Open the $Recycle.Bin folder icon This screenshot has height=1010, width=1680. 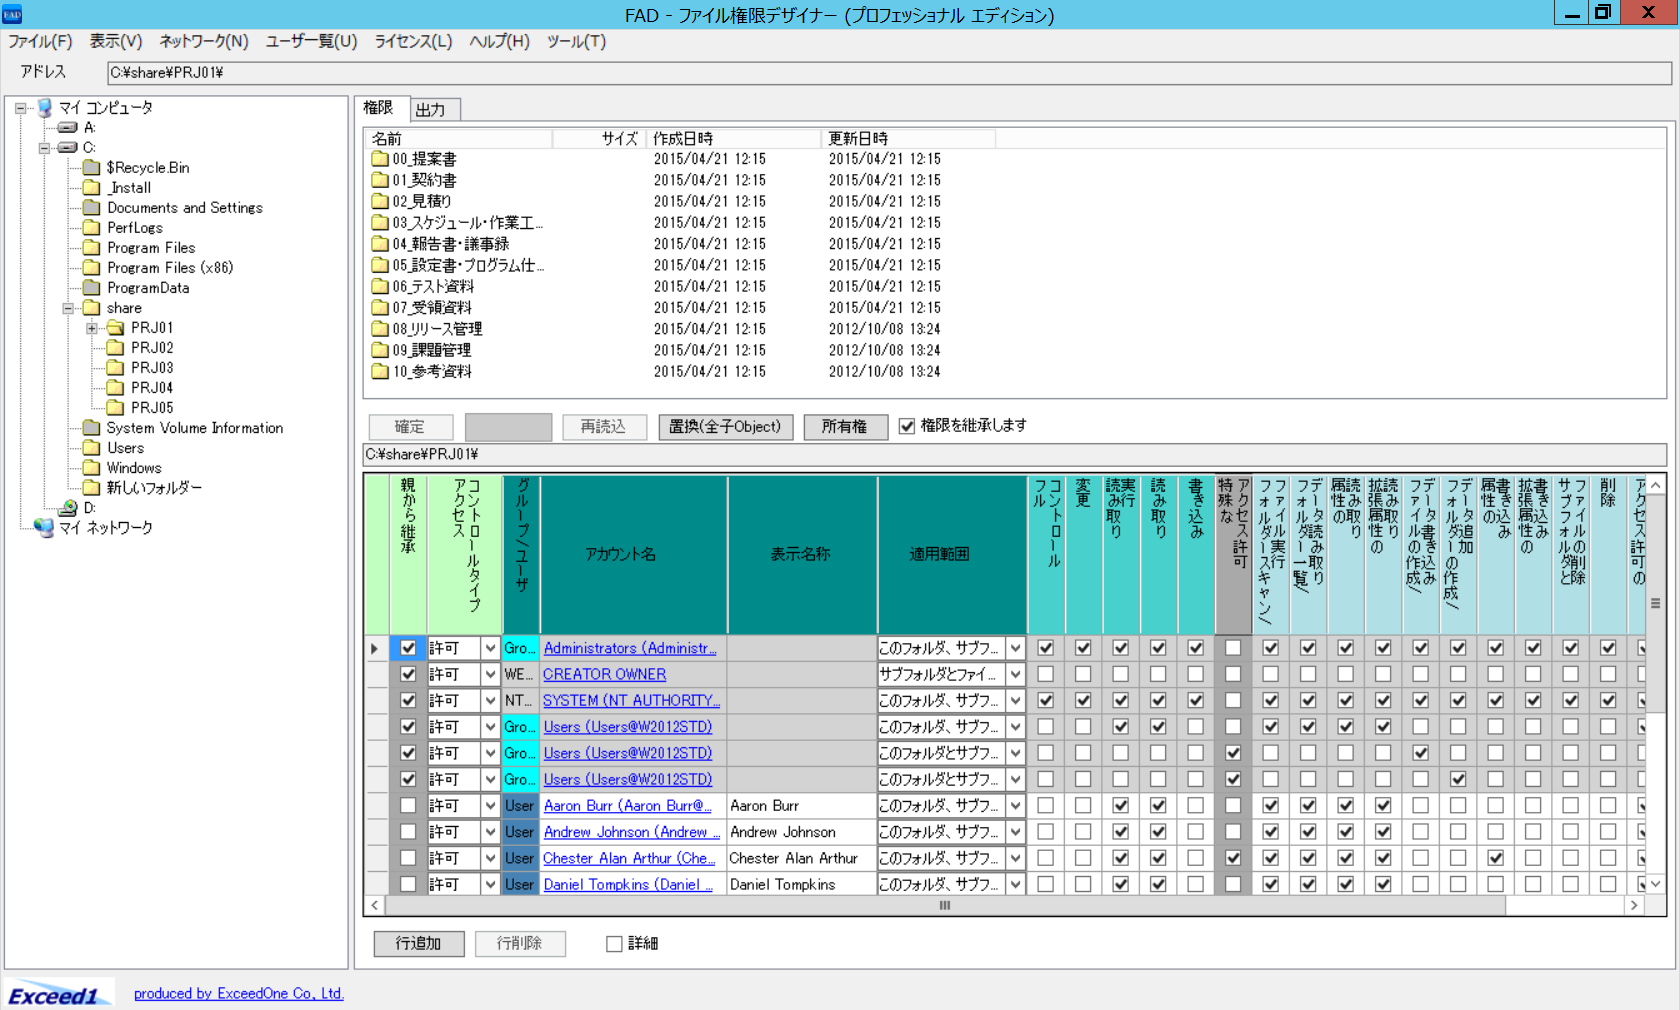92,167
